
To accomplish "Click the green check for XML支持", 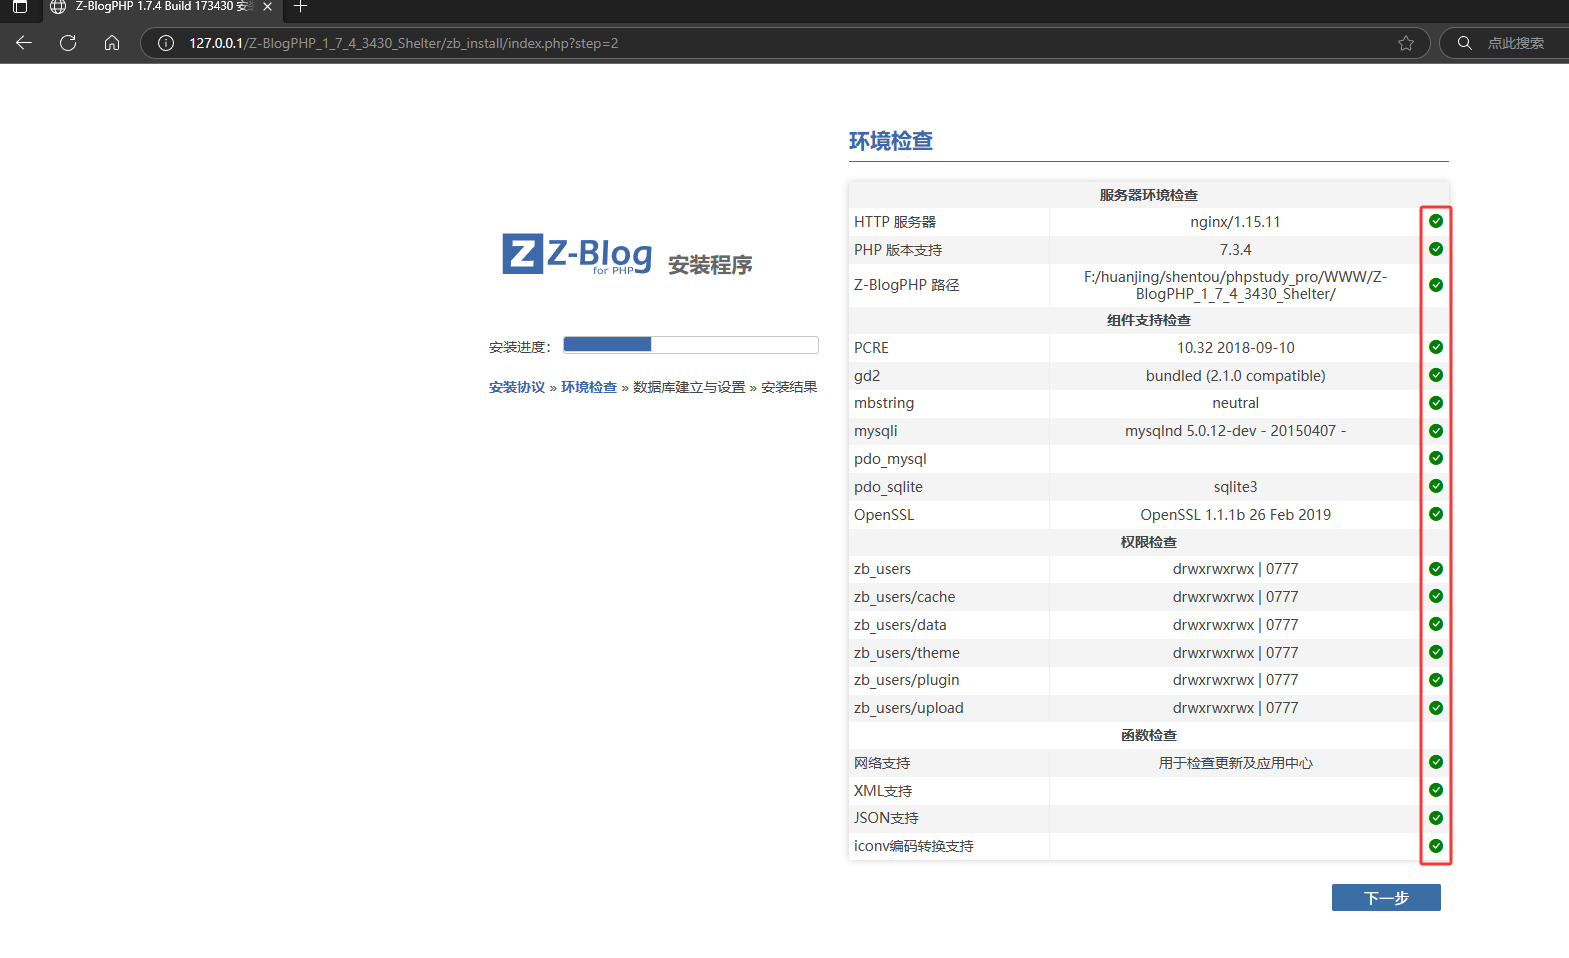I will click(1436, 790).
